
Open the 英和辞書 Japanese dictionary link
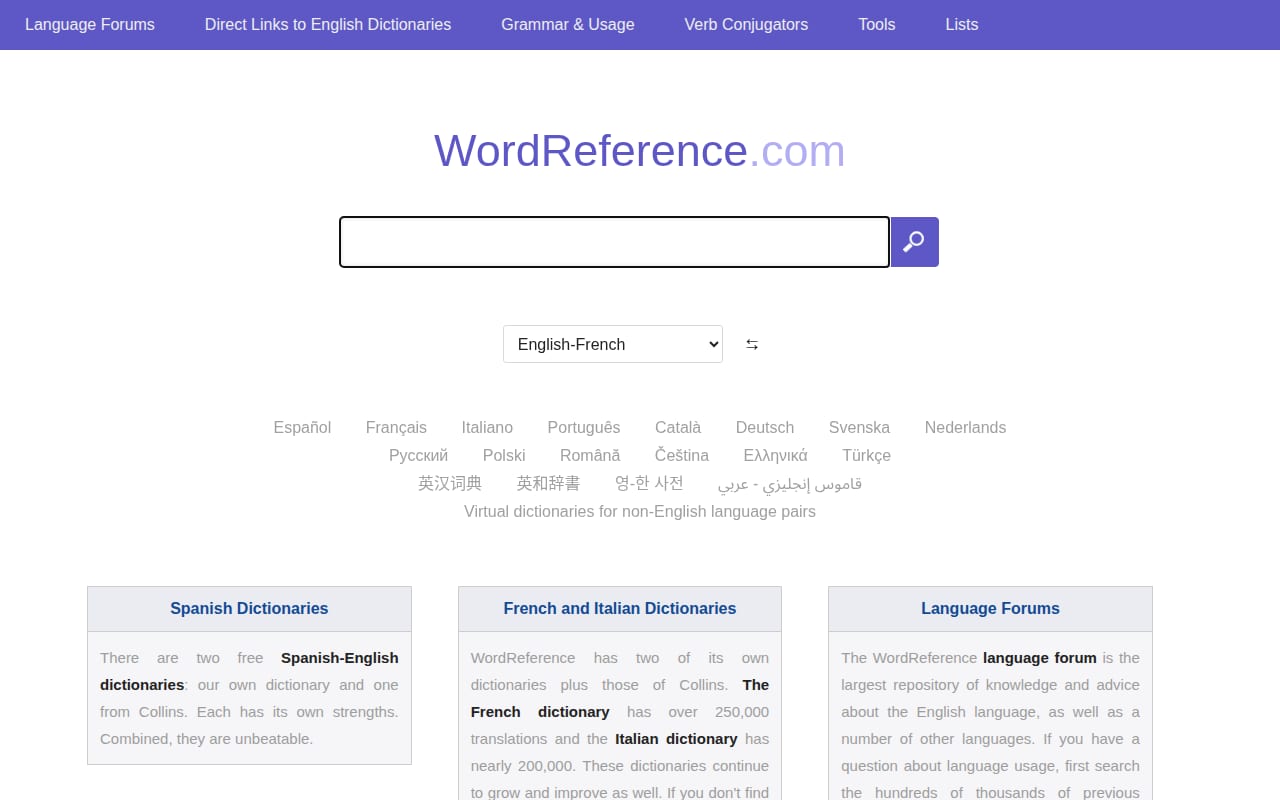(548, 483)
